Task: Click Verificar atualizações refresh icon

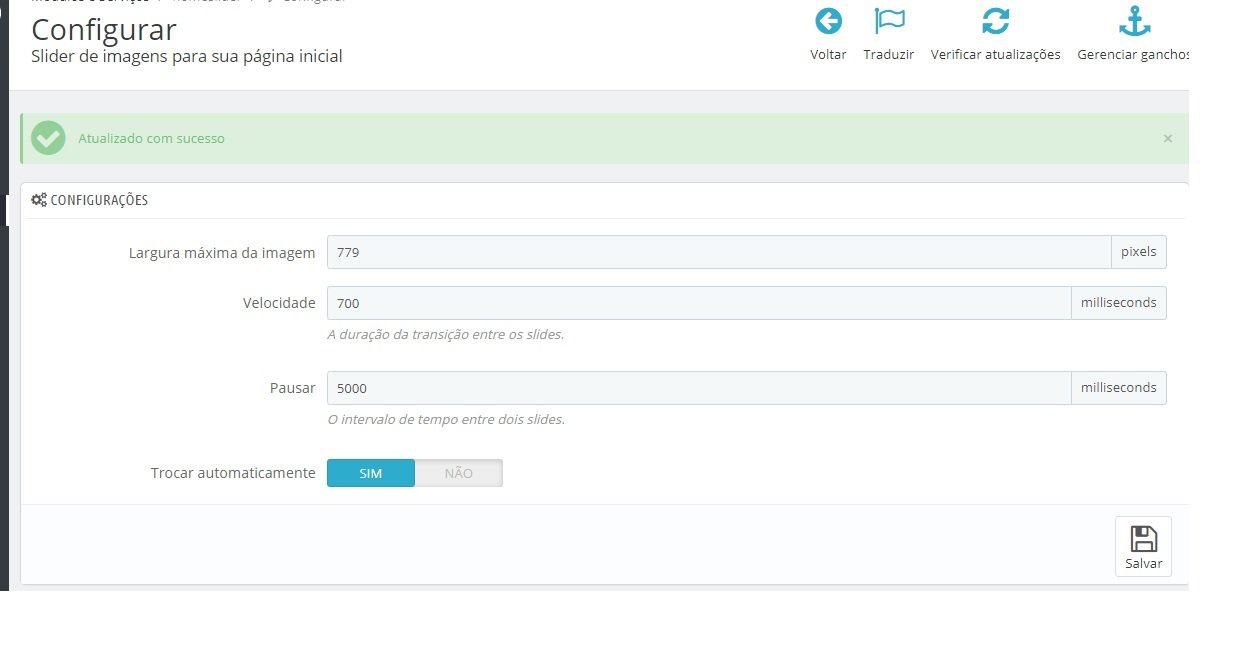Action: 995,21
